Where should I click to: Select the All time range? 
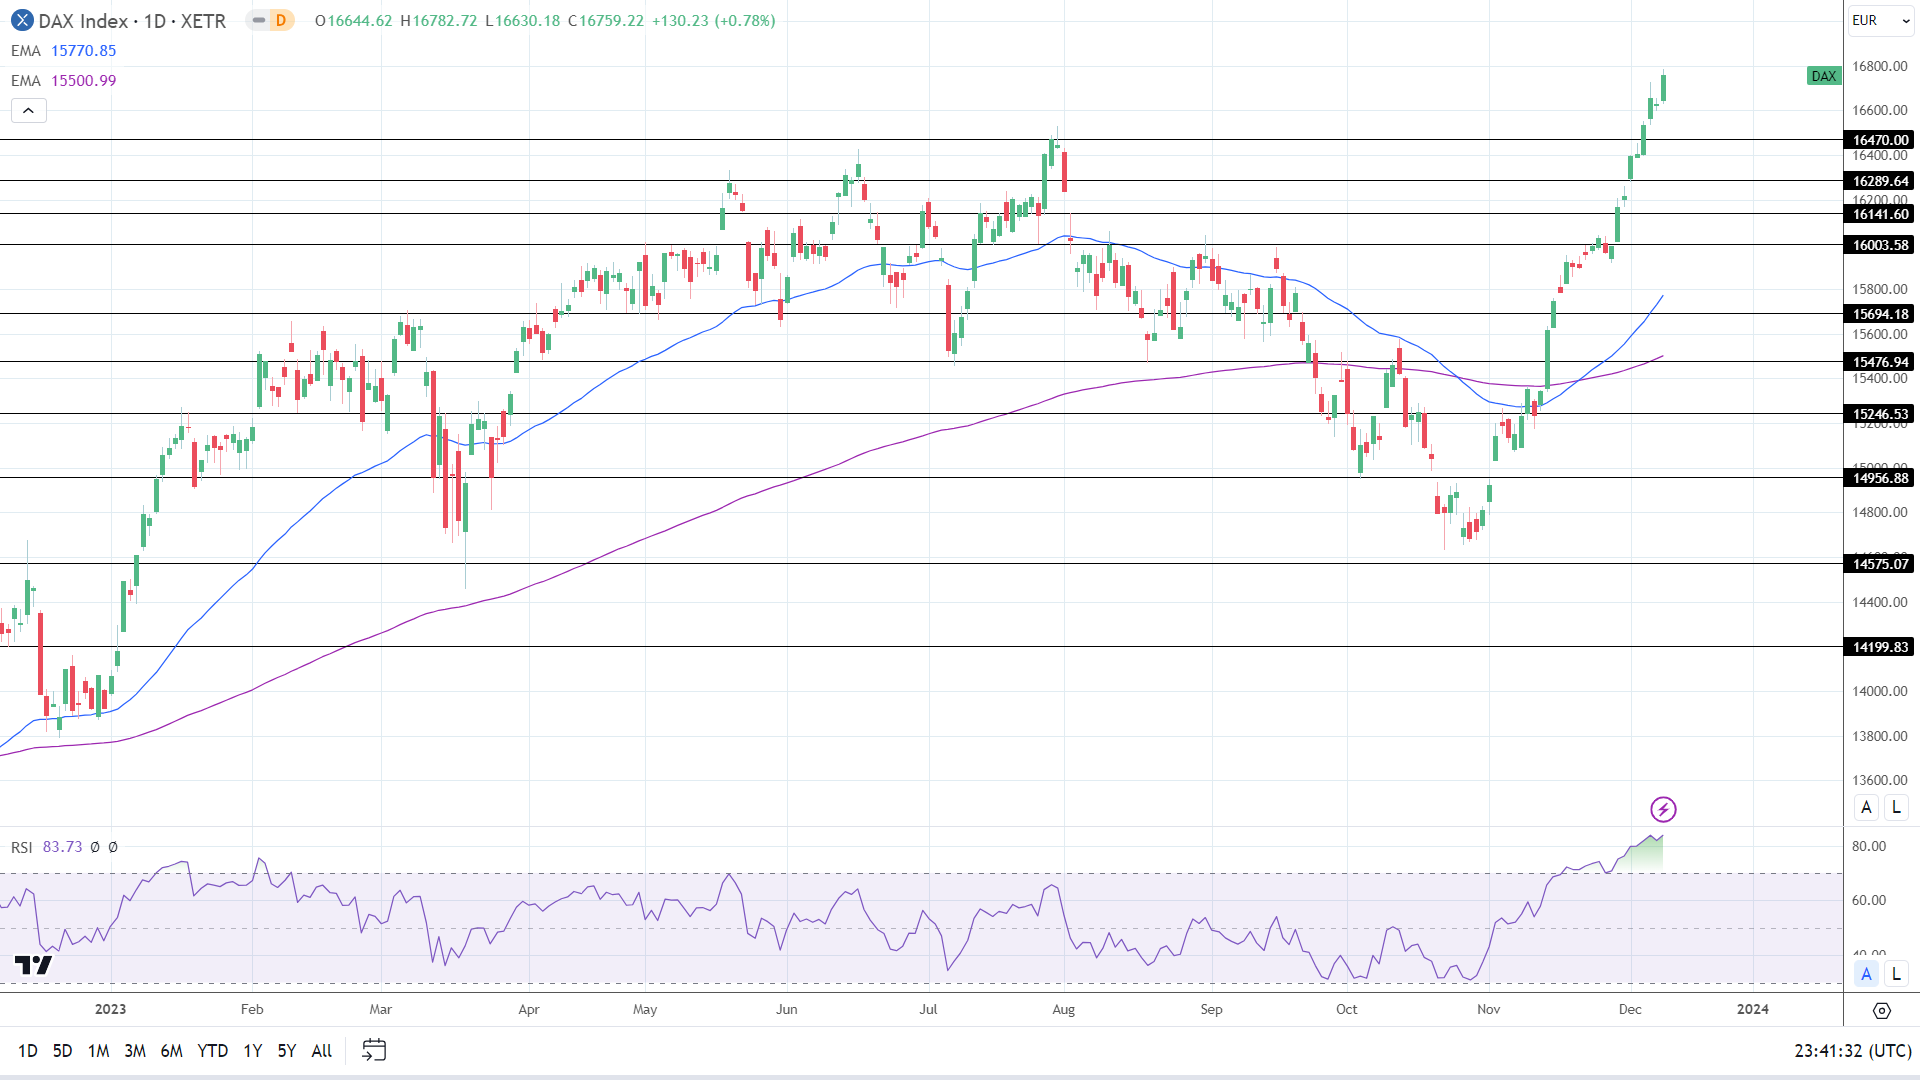tap(322, 1051)
